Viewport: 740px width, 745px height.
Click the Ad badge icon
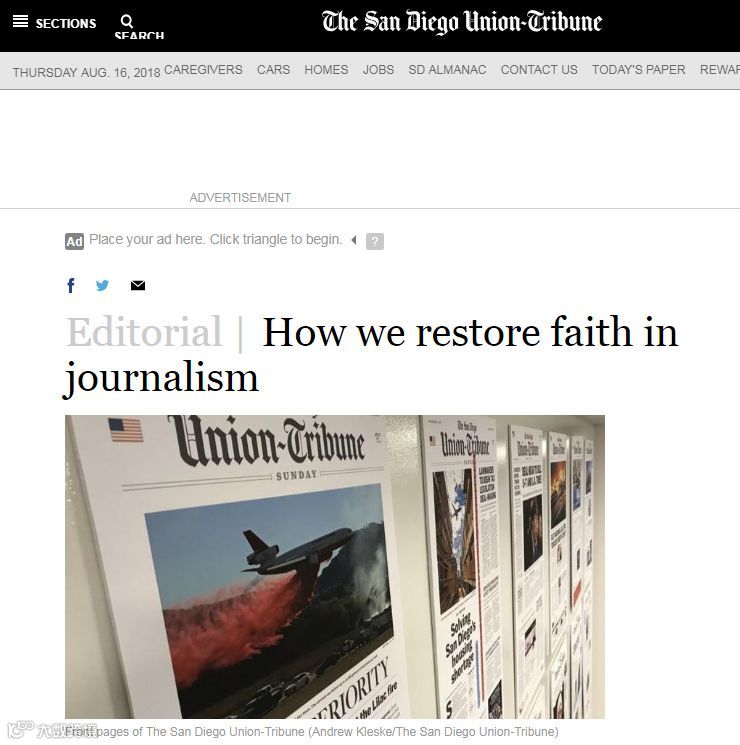(74, 241)
